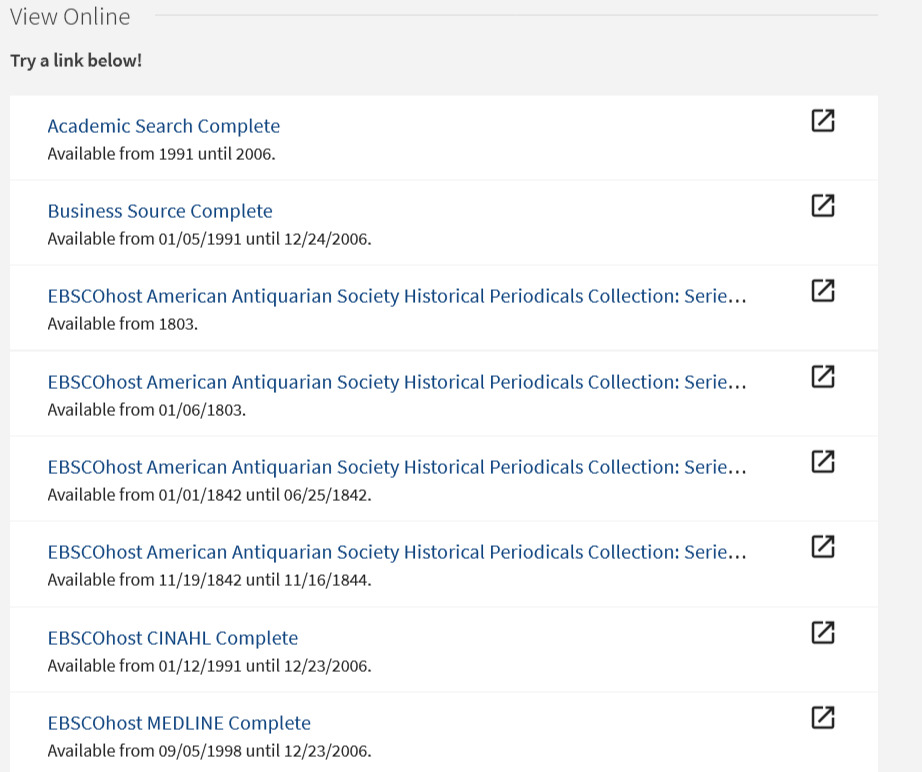Image resolution: width=922 pixels, height=772 pixels.
Task: Select Antiquarian Society link available from 01/06/1803
Action: click(x=396, y=382)
